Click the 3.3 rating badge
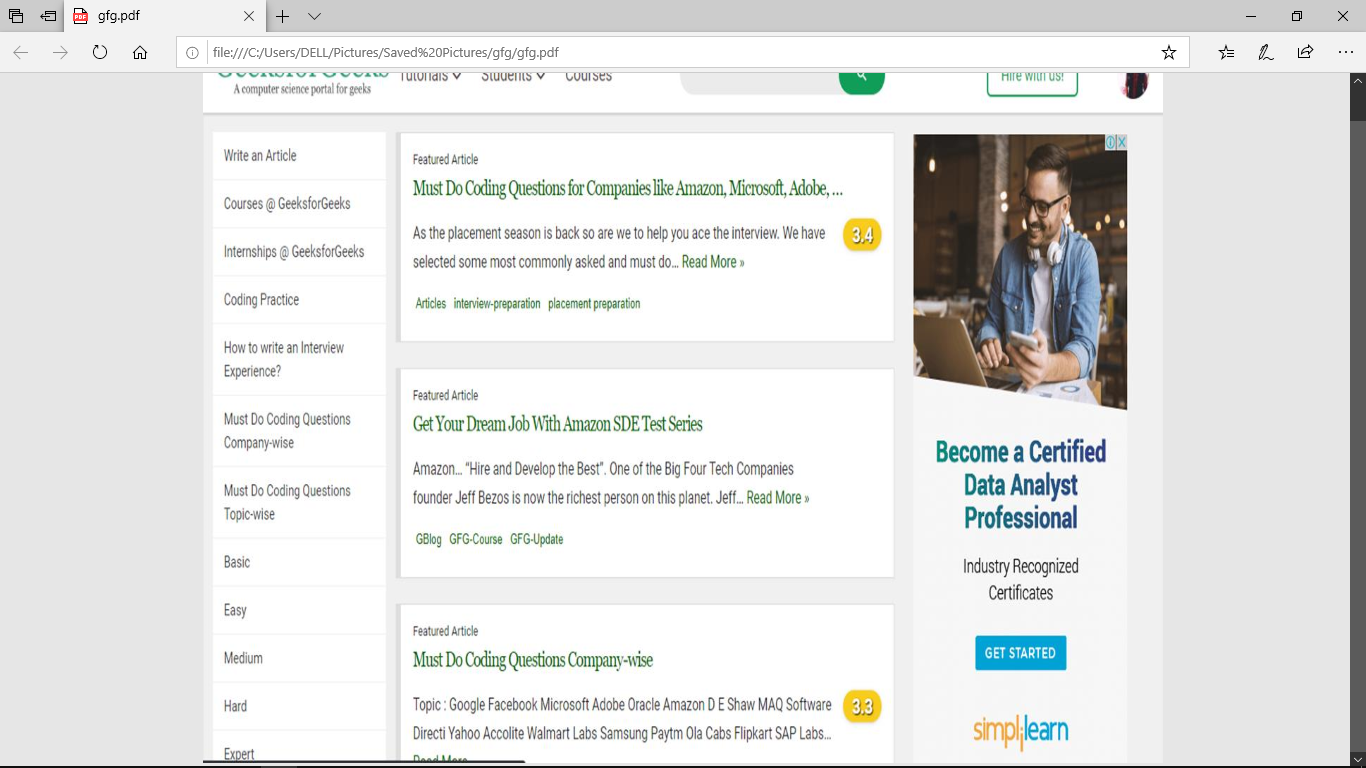 click(862, 707)
